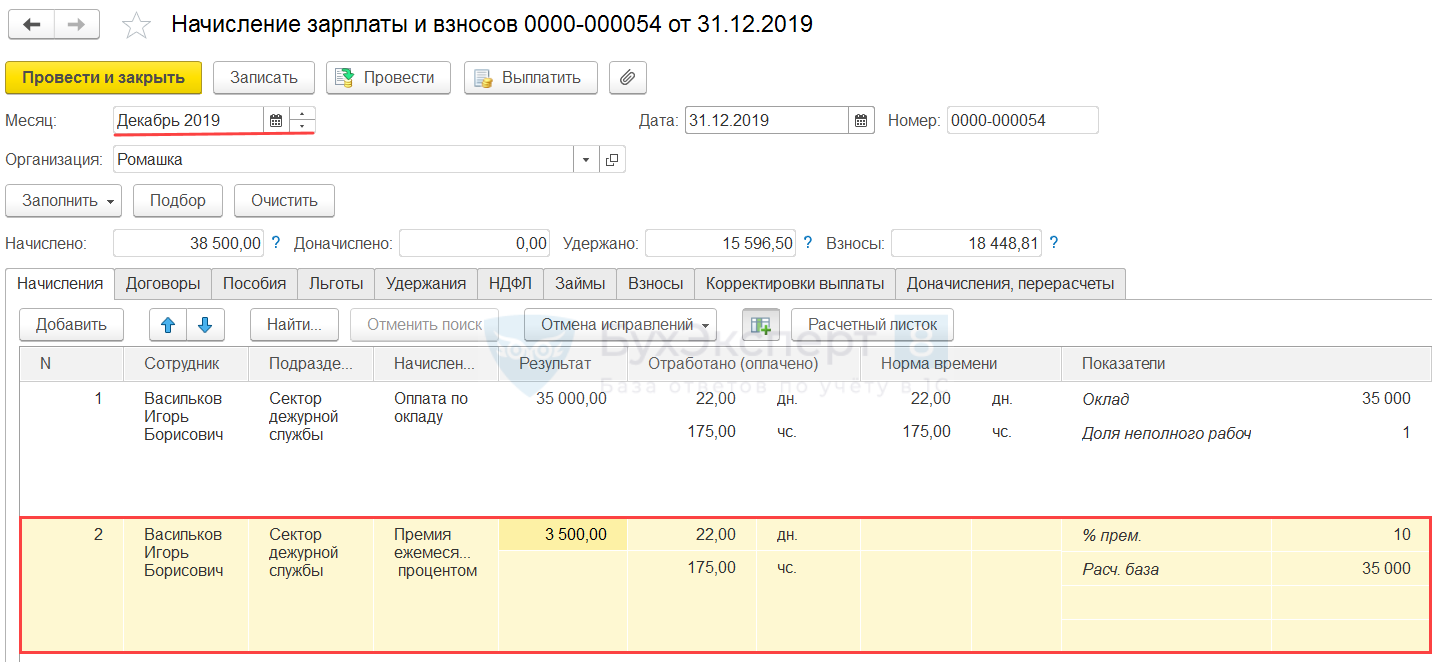Viewport: 1432px width, 662px height.
Task: Click the Расчетный листок button
Action: (872, 325)
